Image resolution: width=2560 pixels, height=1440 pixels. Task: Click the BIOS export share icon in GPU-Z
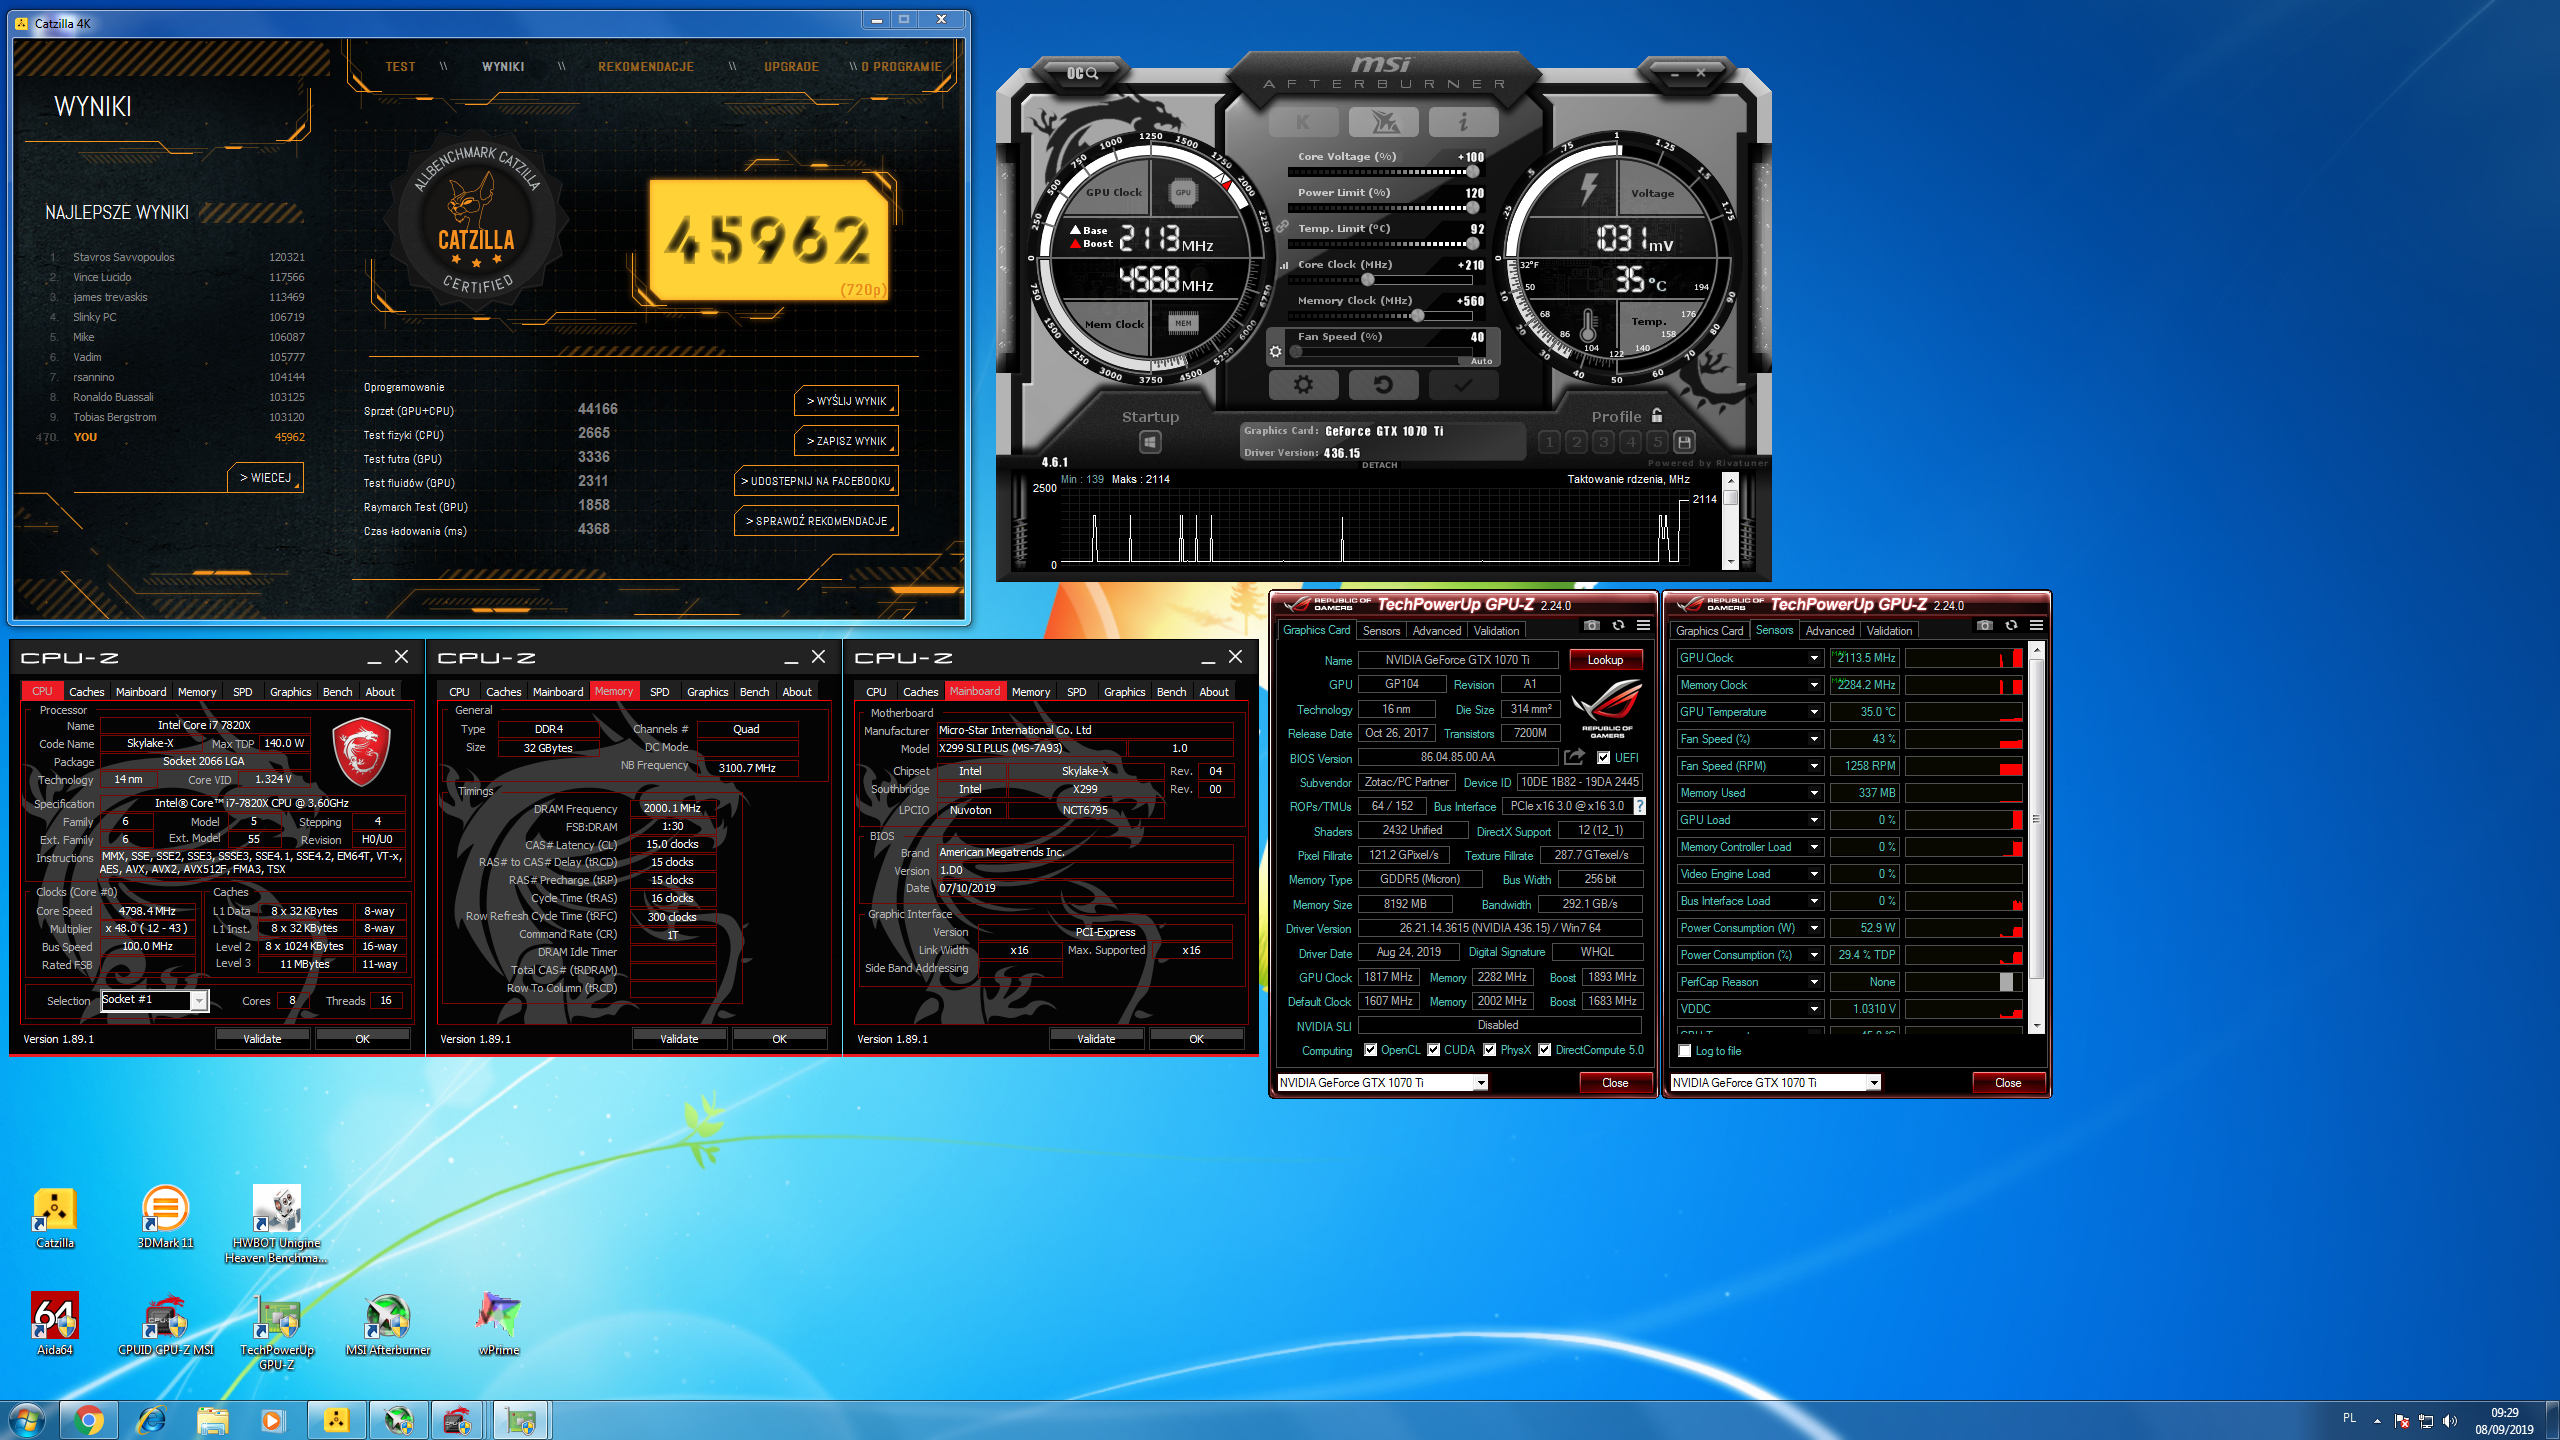[1575, 757]
